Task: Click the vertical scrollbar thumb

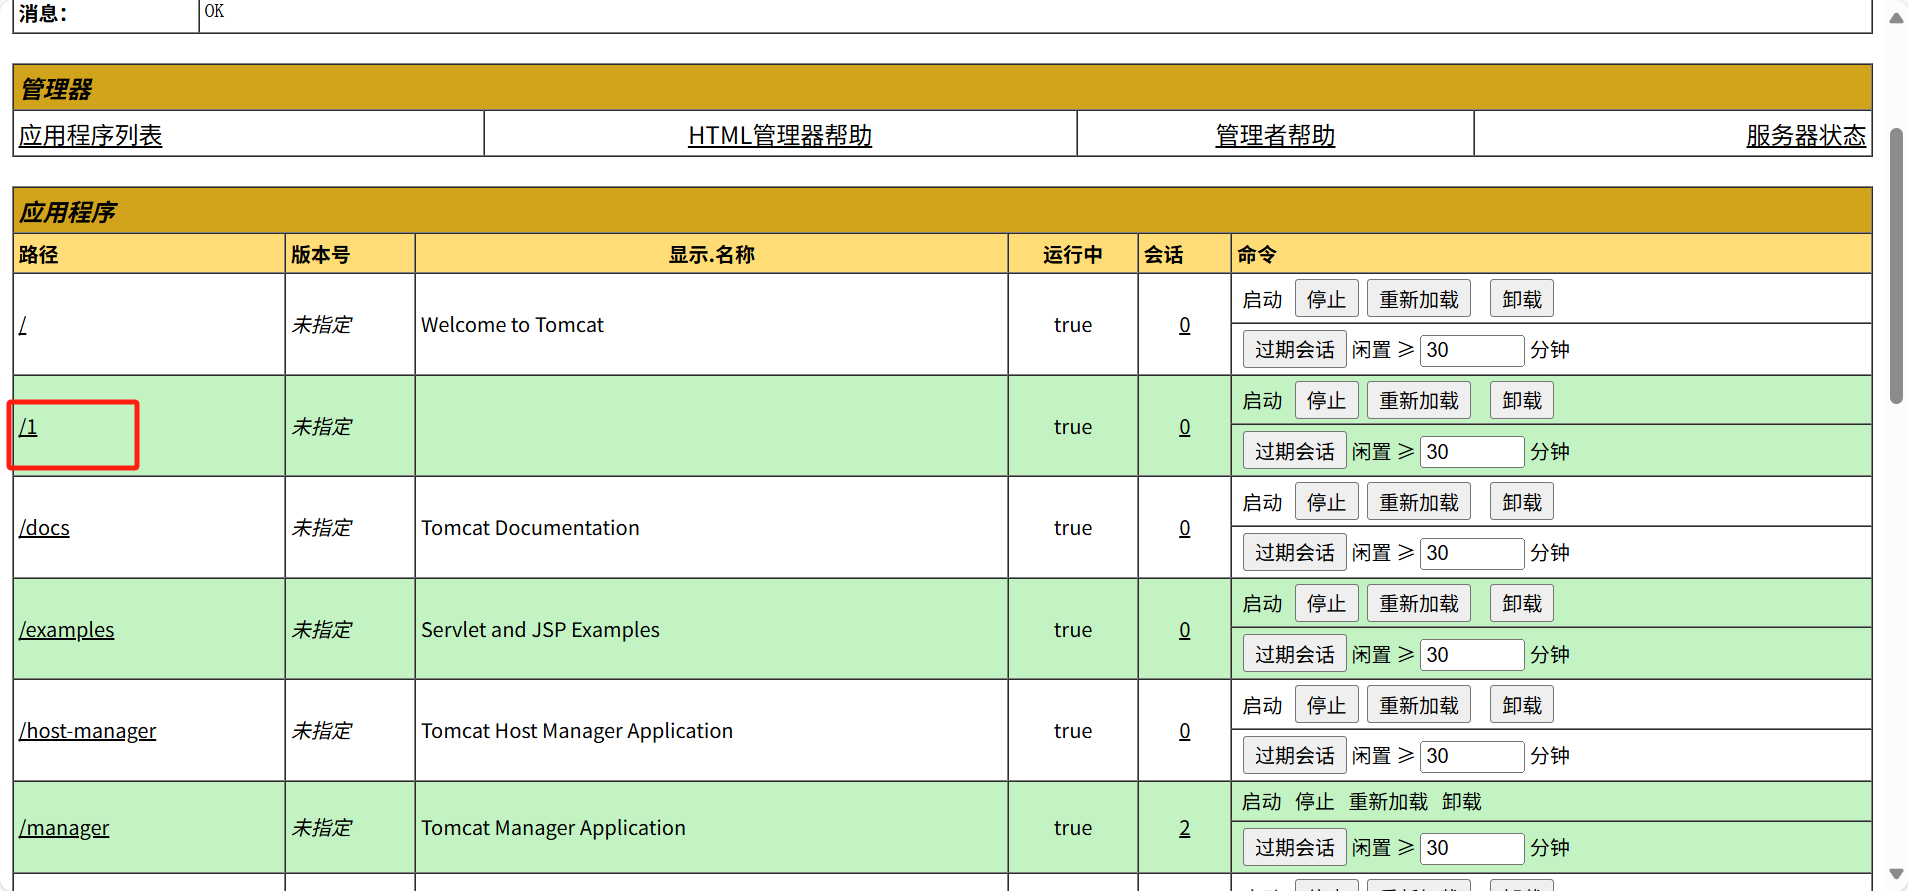Action: [1896, 265]
